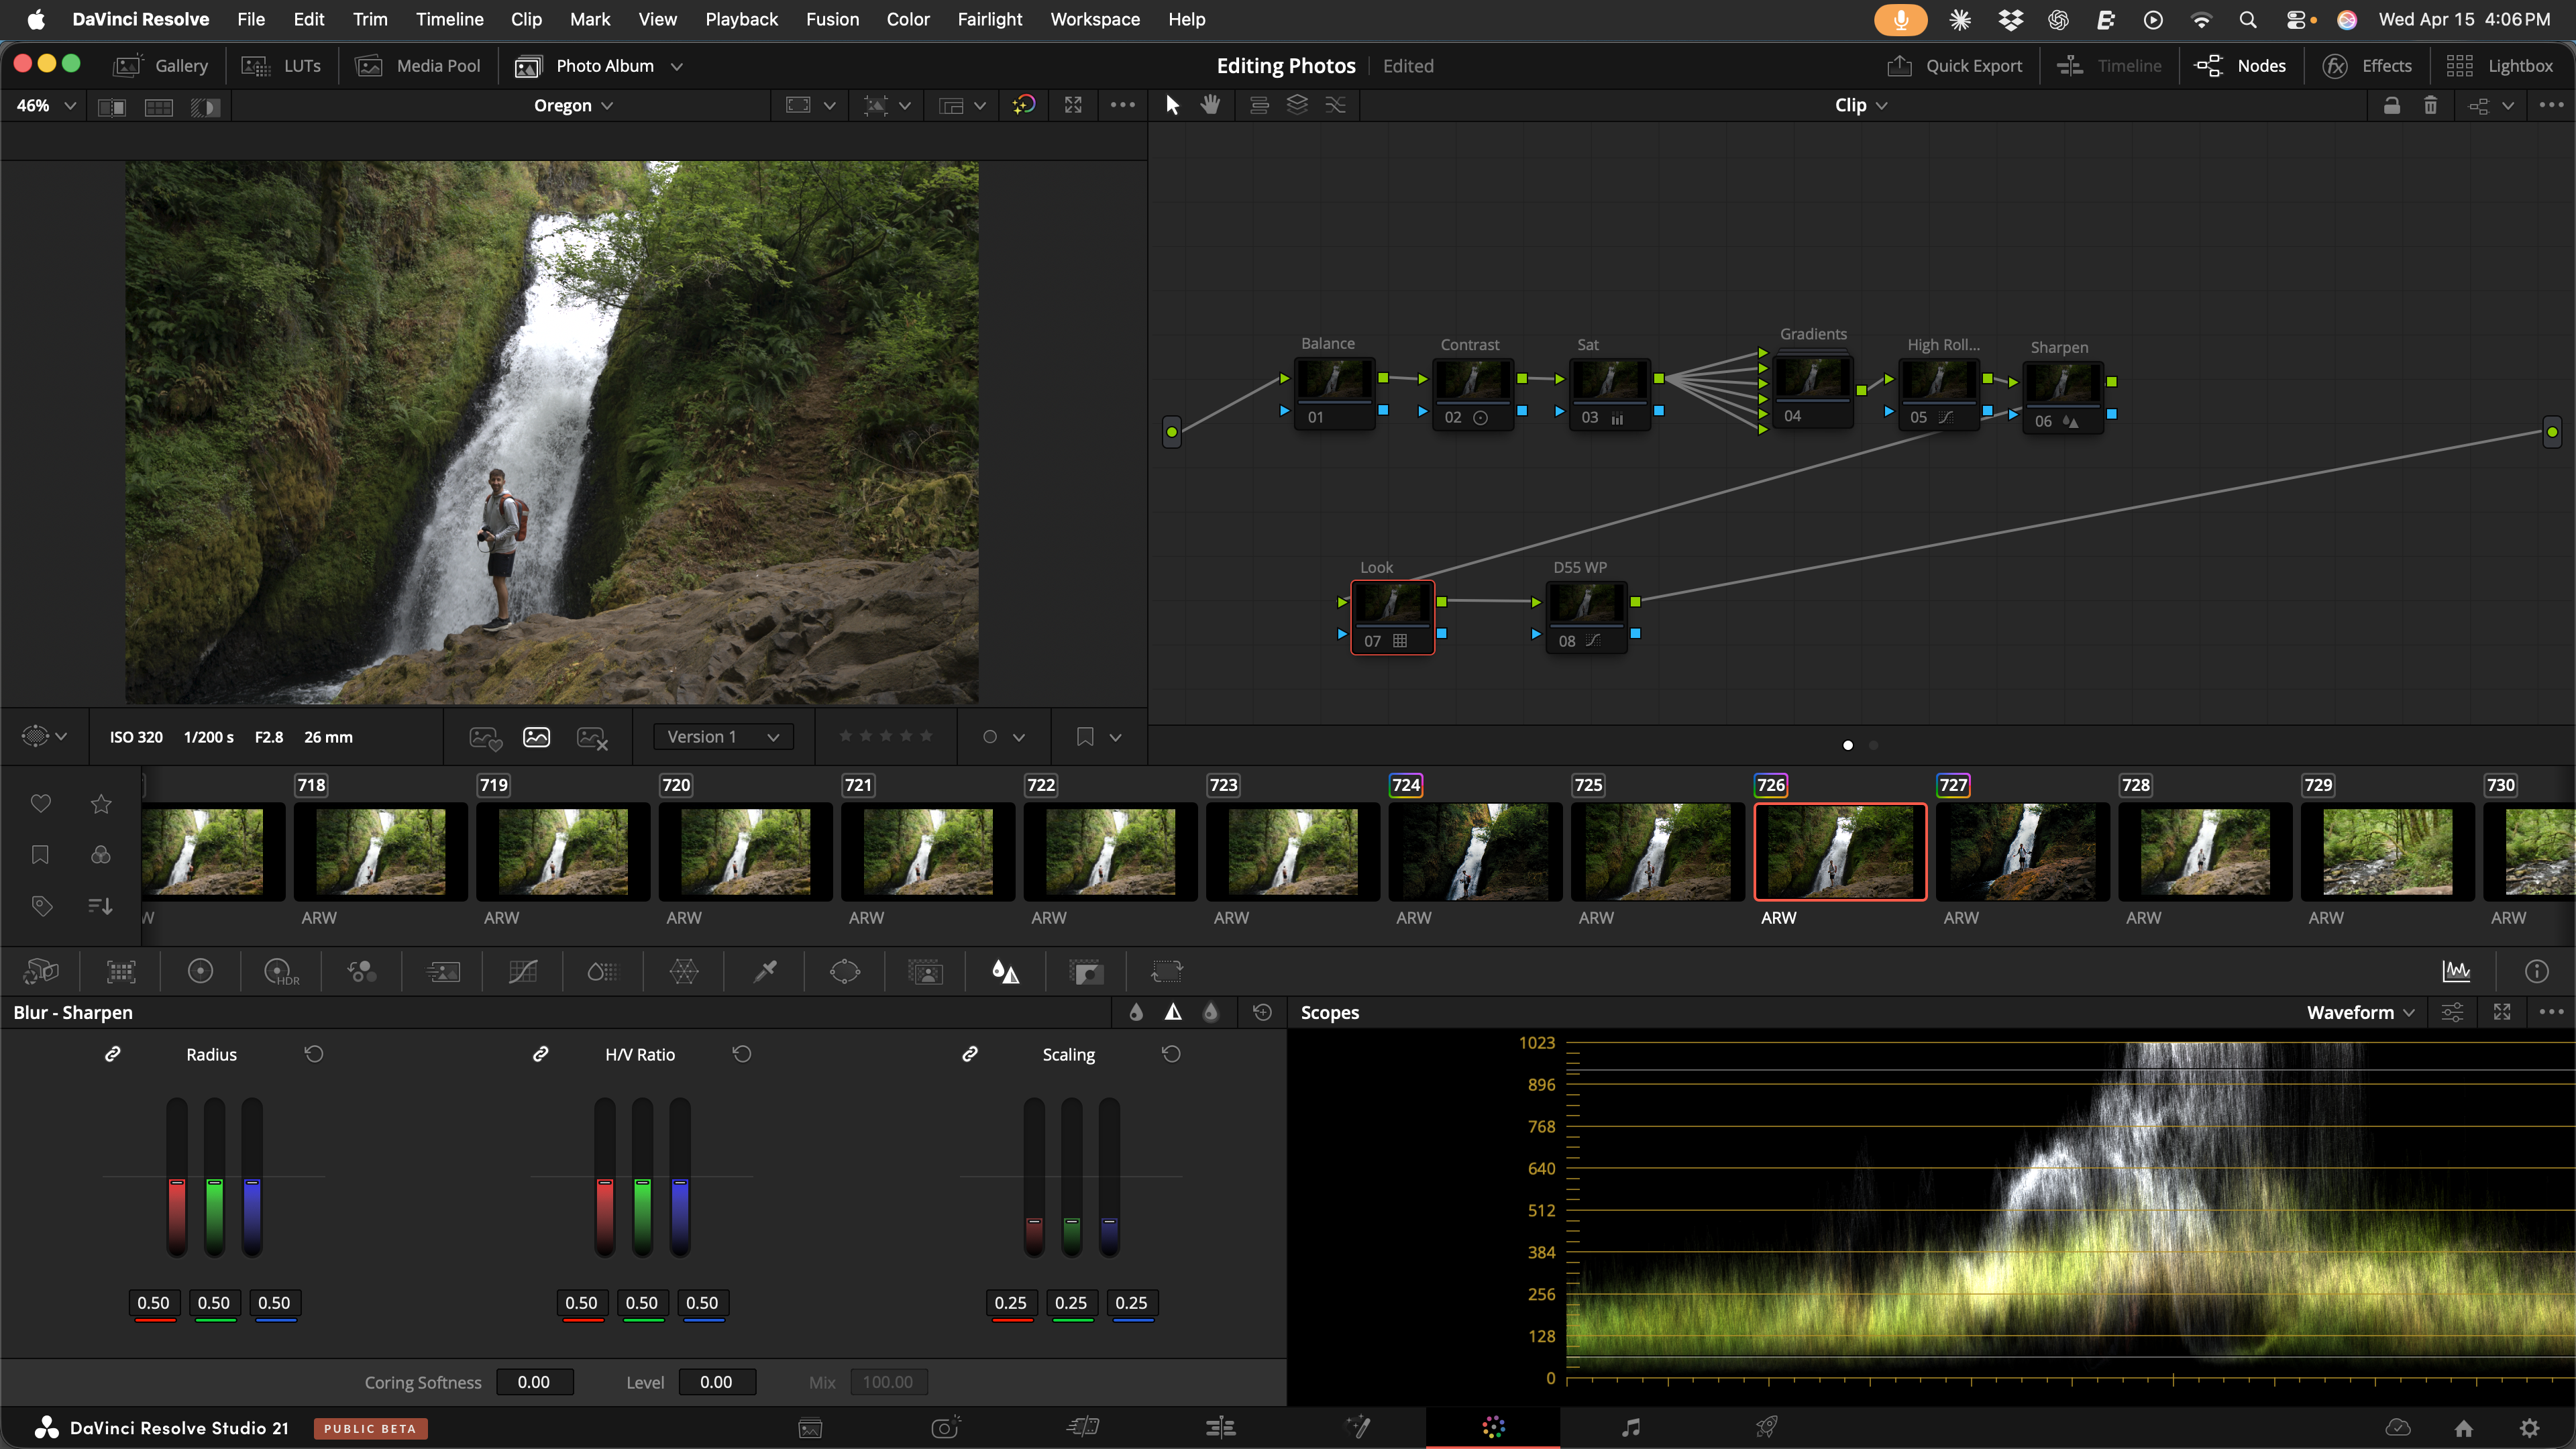Screen dimensions: 2576x1449
Task: Click the red Radius slider
Action: point(177,1177)
